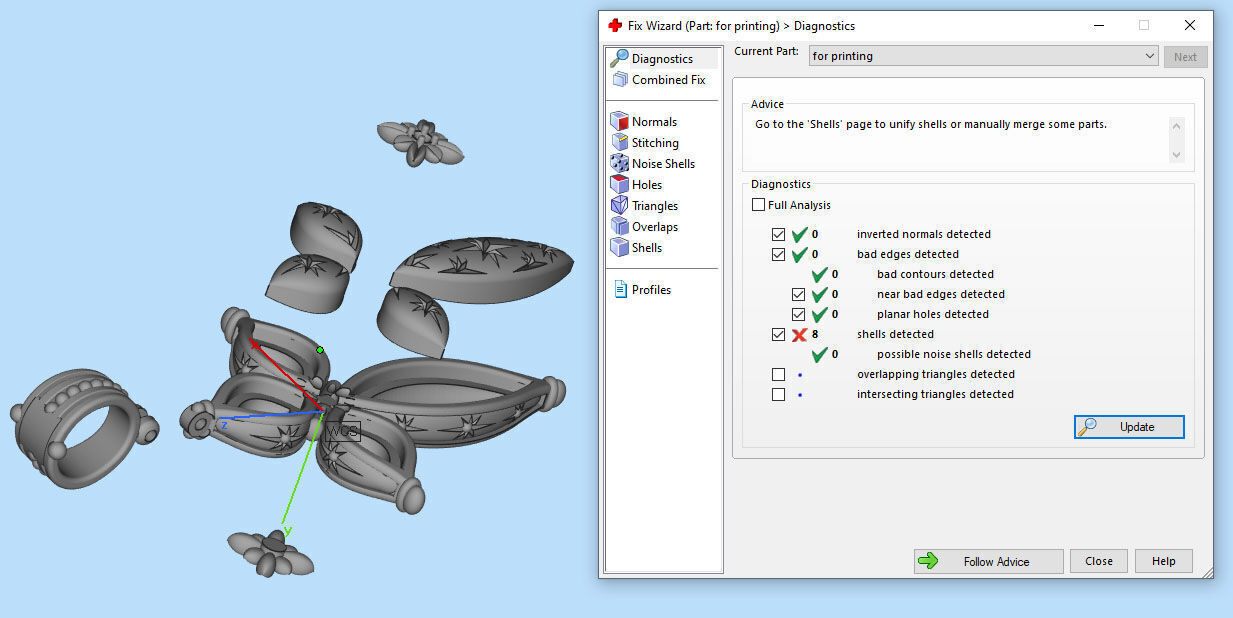Enable the Full Analysis checkbox
This screenshot has width=1233, height=618.
click(x=759, y=205)
